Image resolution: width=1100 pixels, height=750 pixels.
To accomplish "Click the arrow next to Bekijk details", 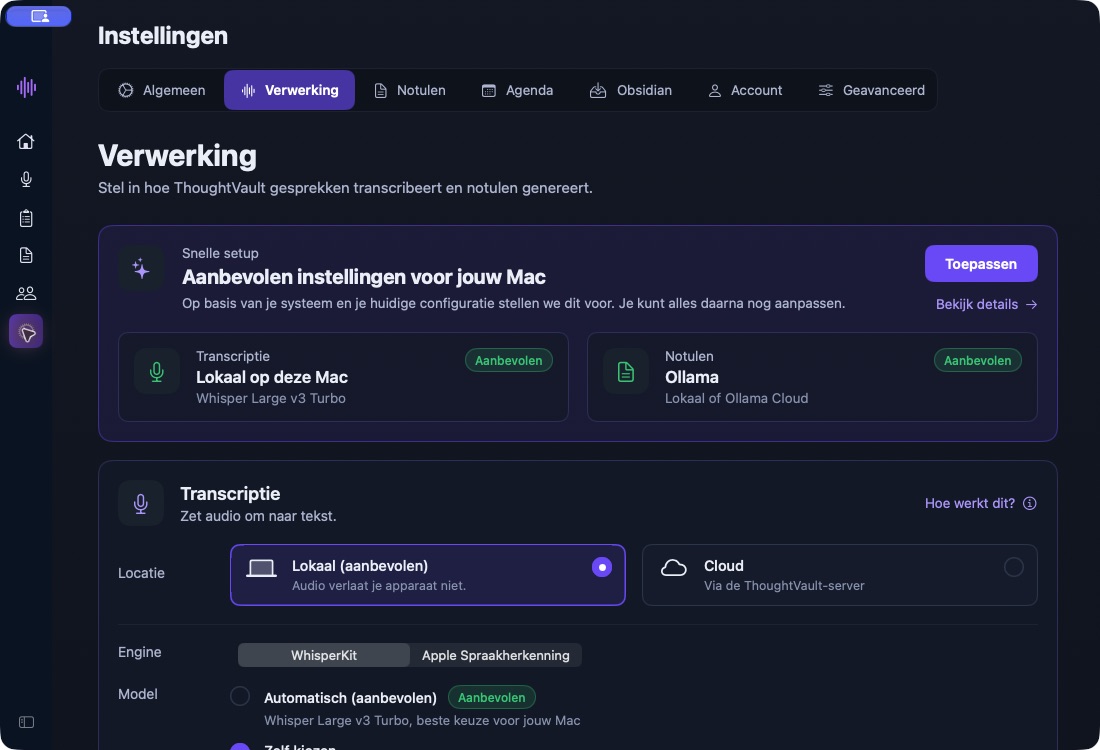I will pos(1031,304).
